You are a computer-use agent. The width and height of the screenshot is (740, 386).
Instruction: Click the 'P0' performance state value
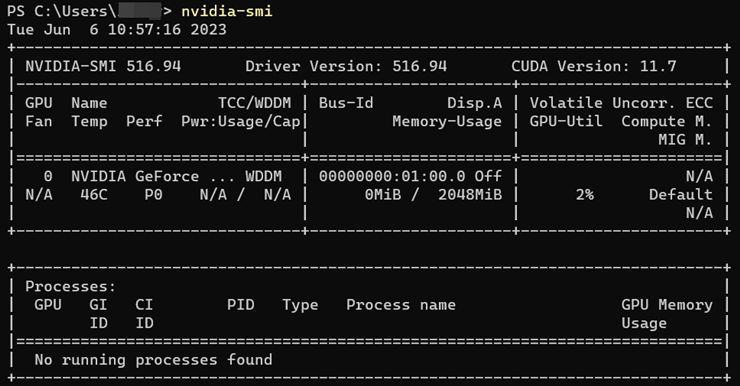[x=153, y=195]
